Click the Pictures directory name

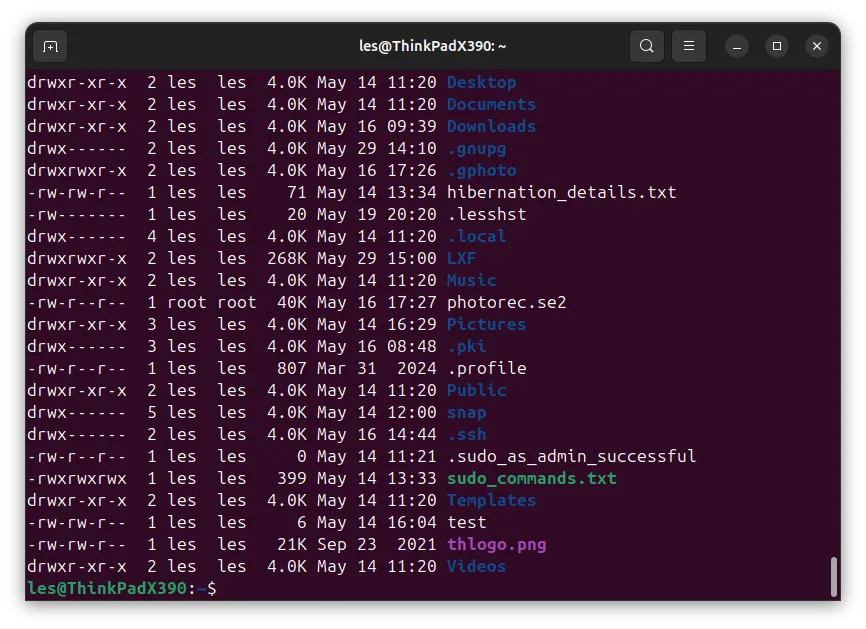pyautogui.click(x=486, y=324)
